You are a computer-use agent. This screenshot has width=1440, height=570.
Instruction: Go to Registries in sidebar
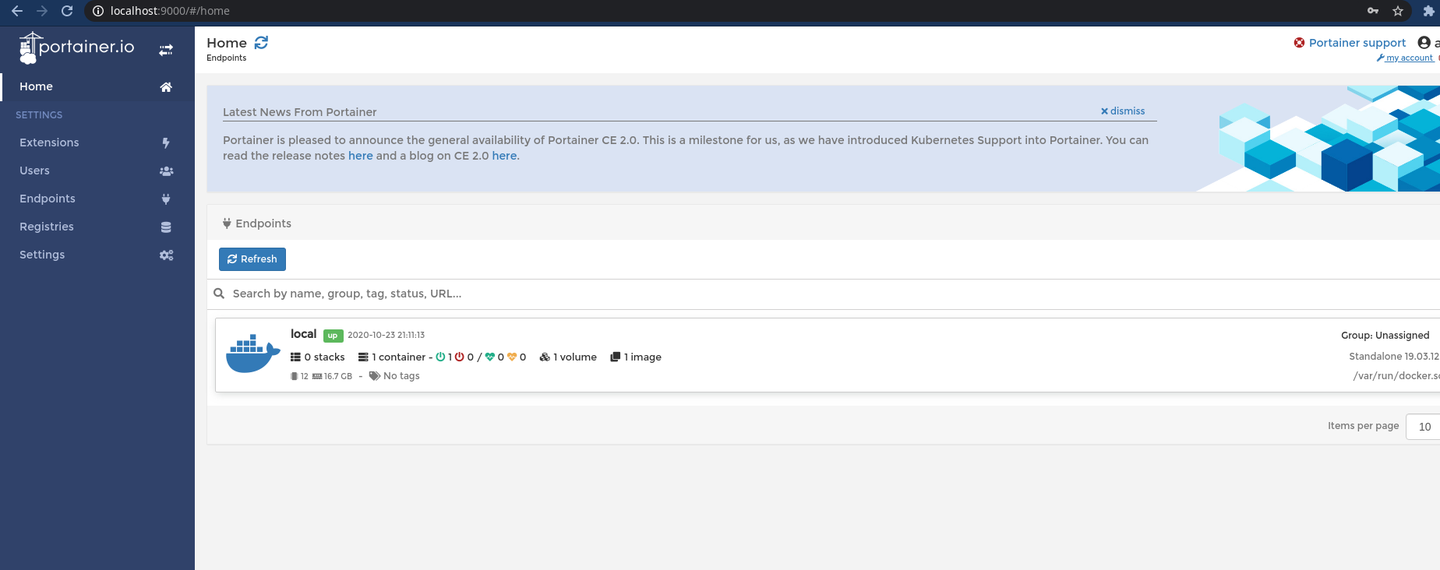click(46, 227)
